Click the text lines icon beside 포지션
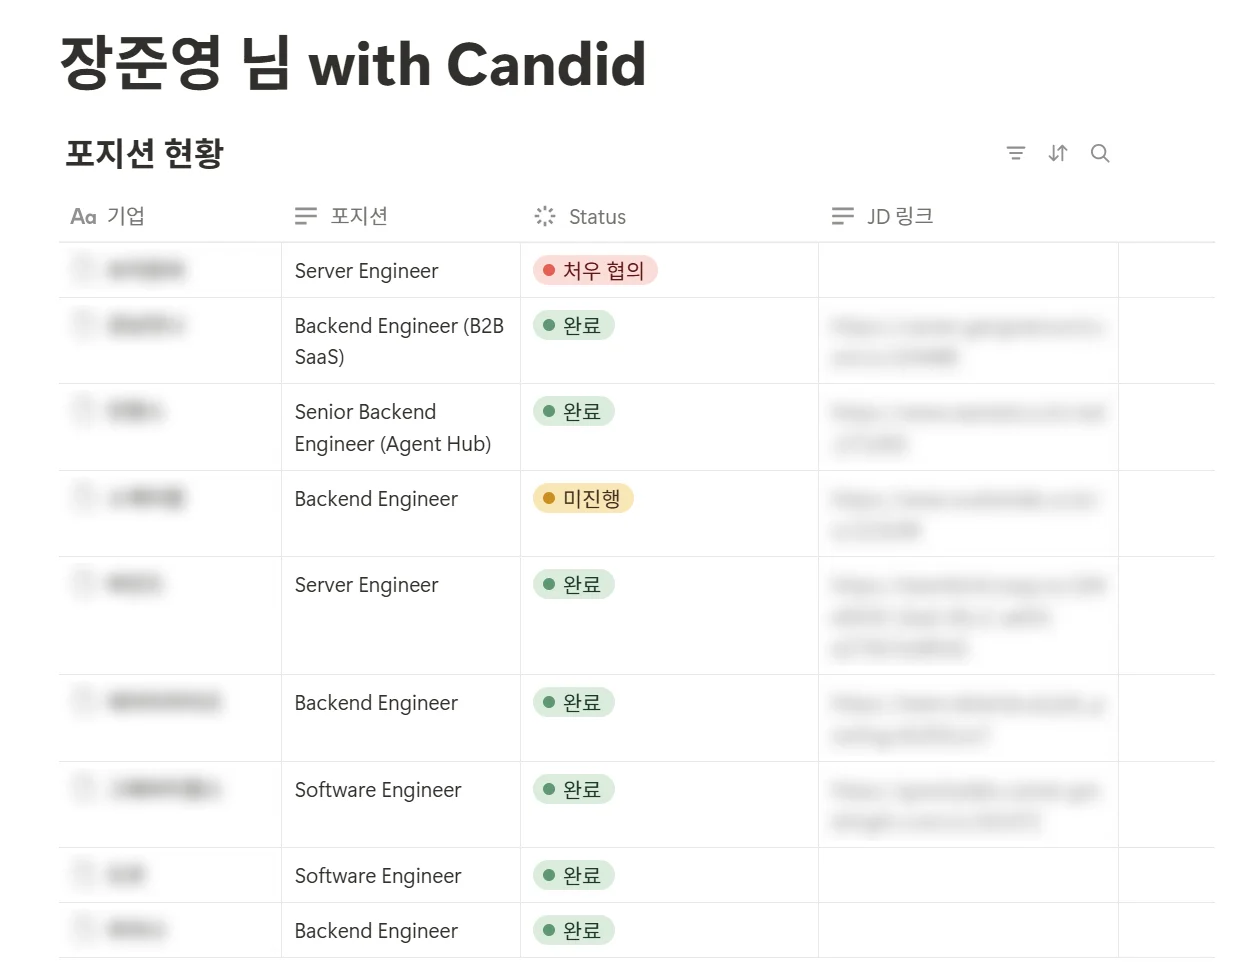The width and height of the screenshot is (1233, 976). click(x=305, y=215)
